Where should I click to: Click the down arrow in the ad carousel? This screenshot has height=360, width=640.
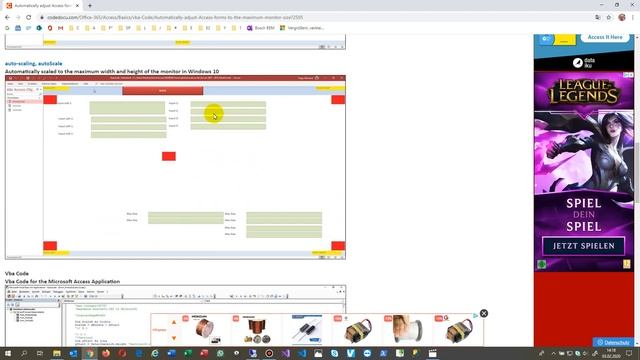174,338
